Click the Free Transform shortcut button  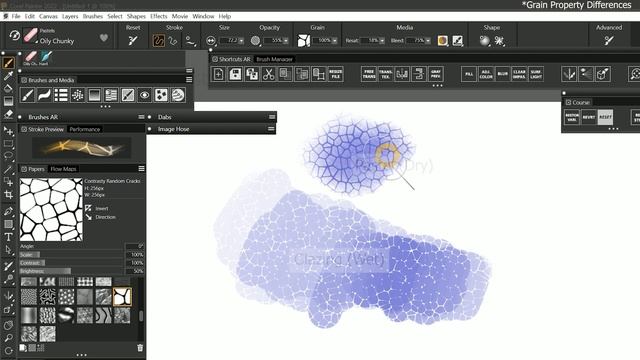point(369,74)
